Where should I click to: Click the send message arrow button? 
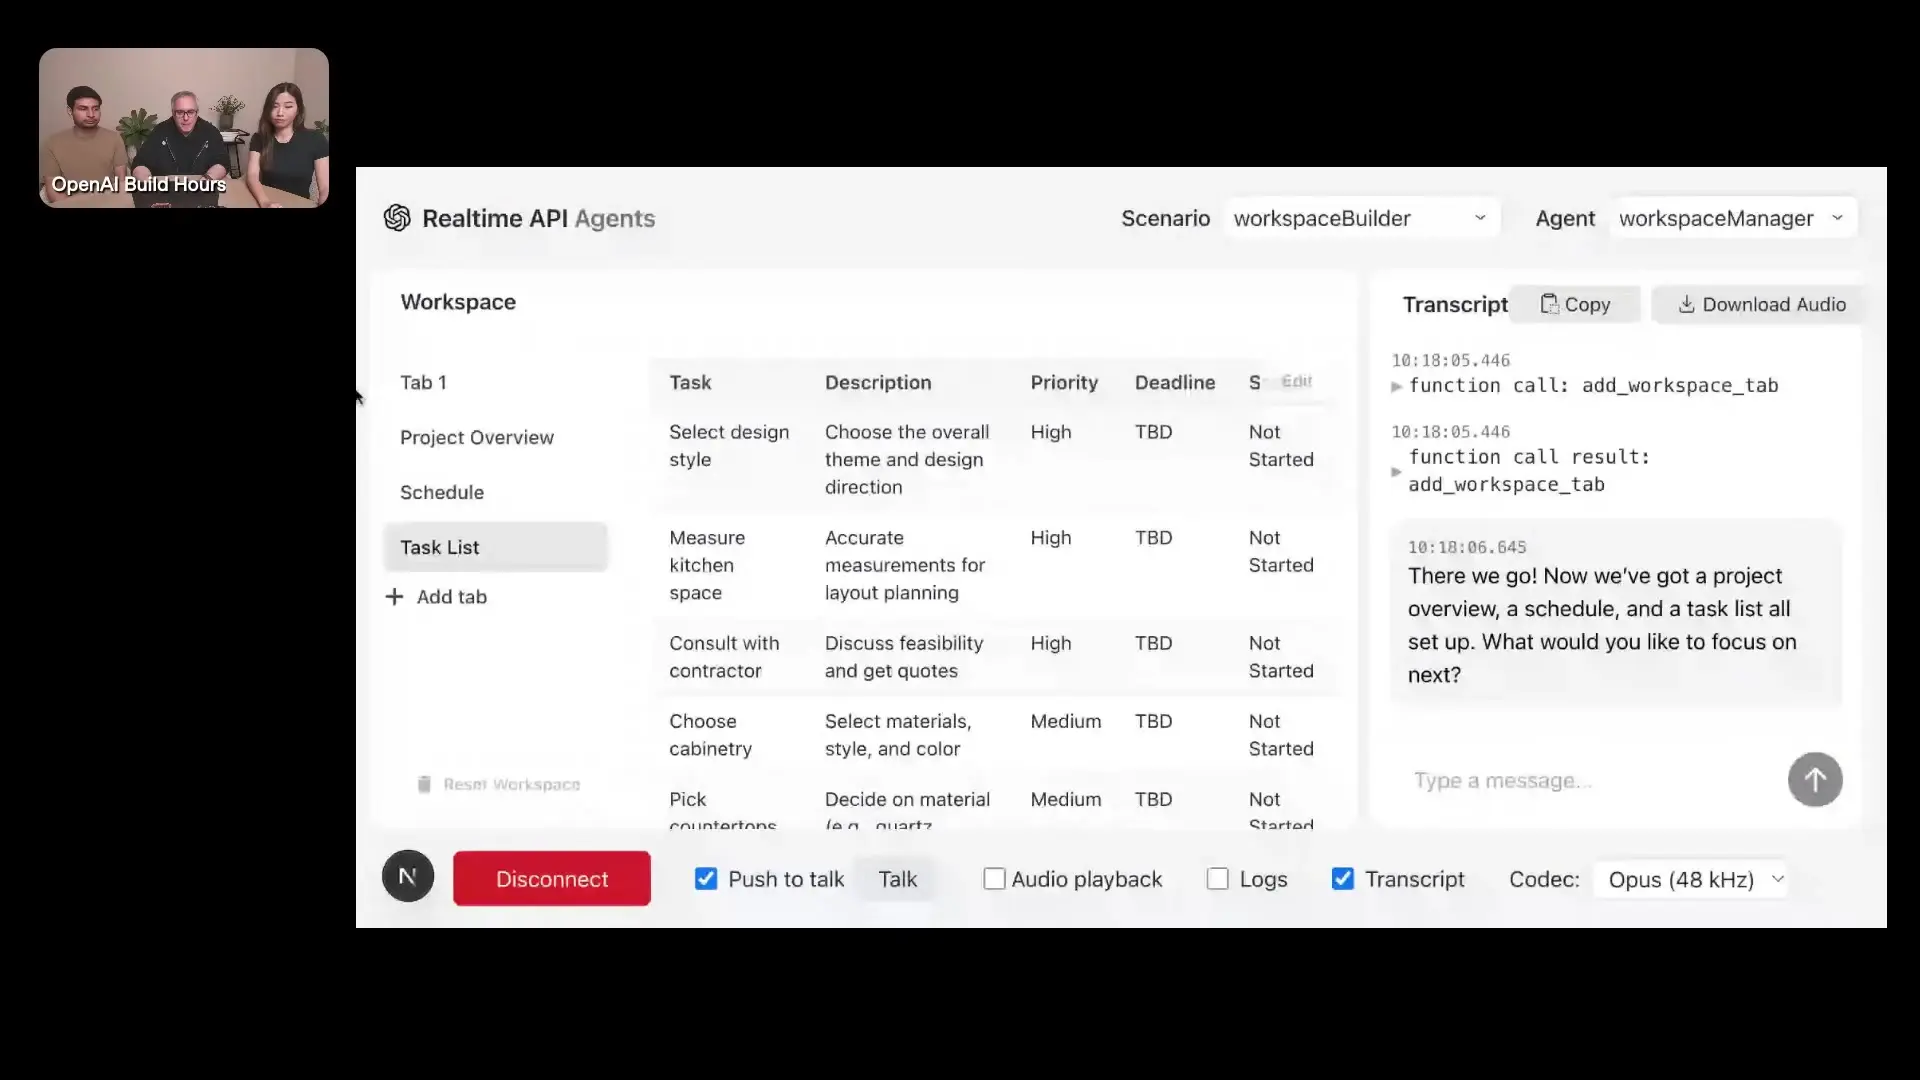click(x=1814, y=780)
